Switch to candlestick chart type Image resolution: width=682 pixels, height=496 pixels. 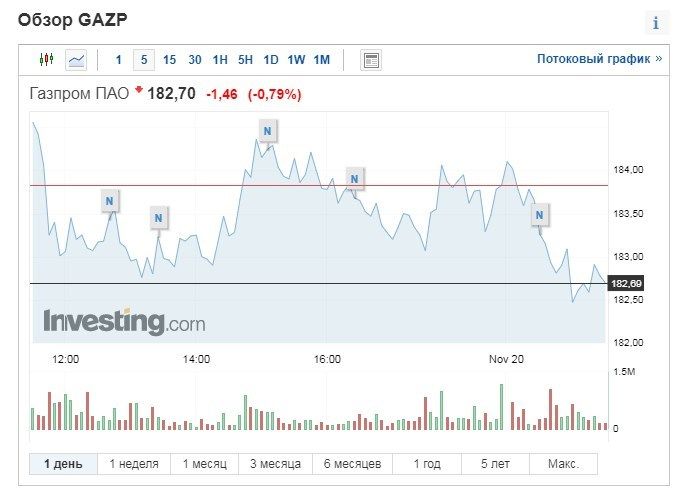[x=45, y=60]
